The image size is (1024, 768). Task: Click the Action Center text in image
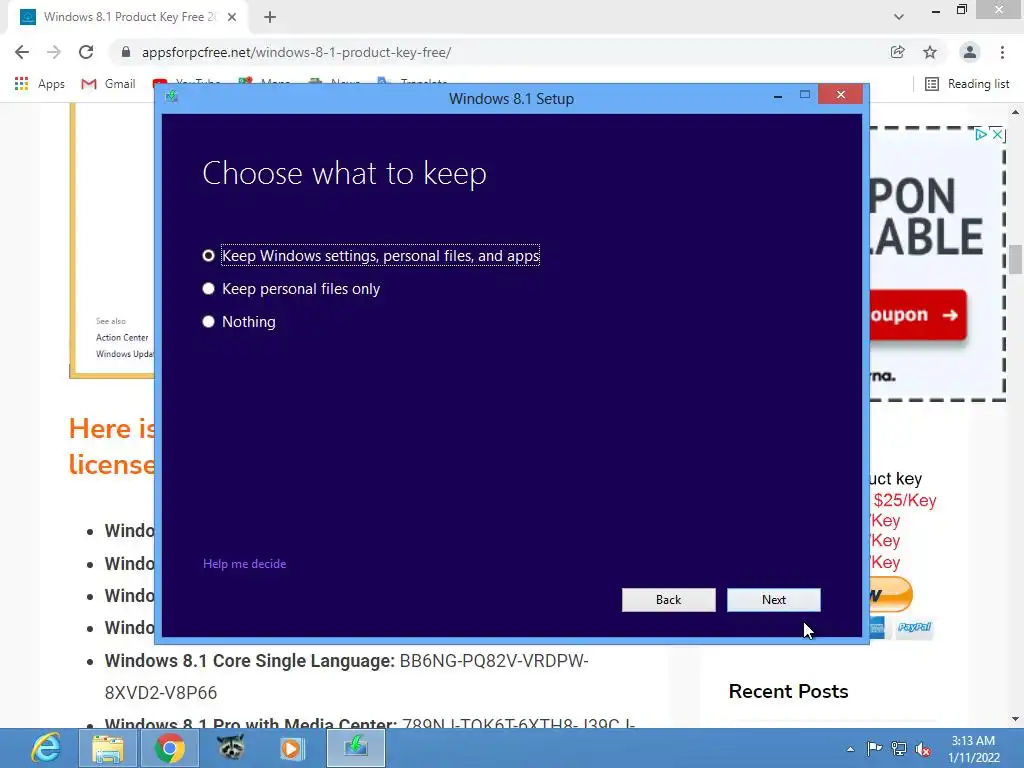click(x=122, y=338)
